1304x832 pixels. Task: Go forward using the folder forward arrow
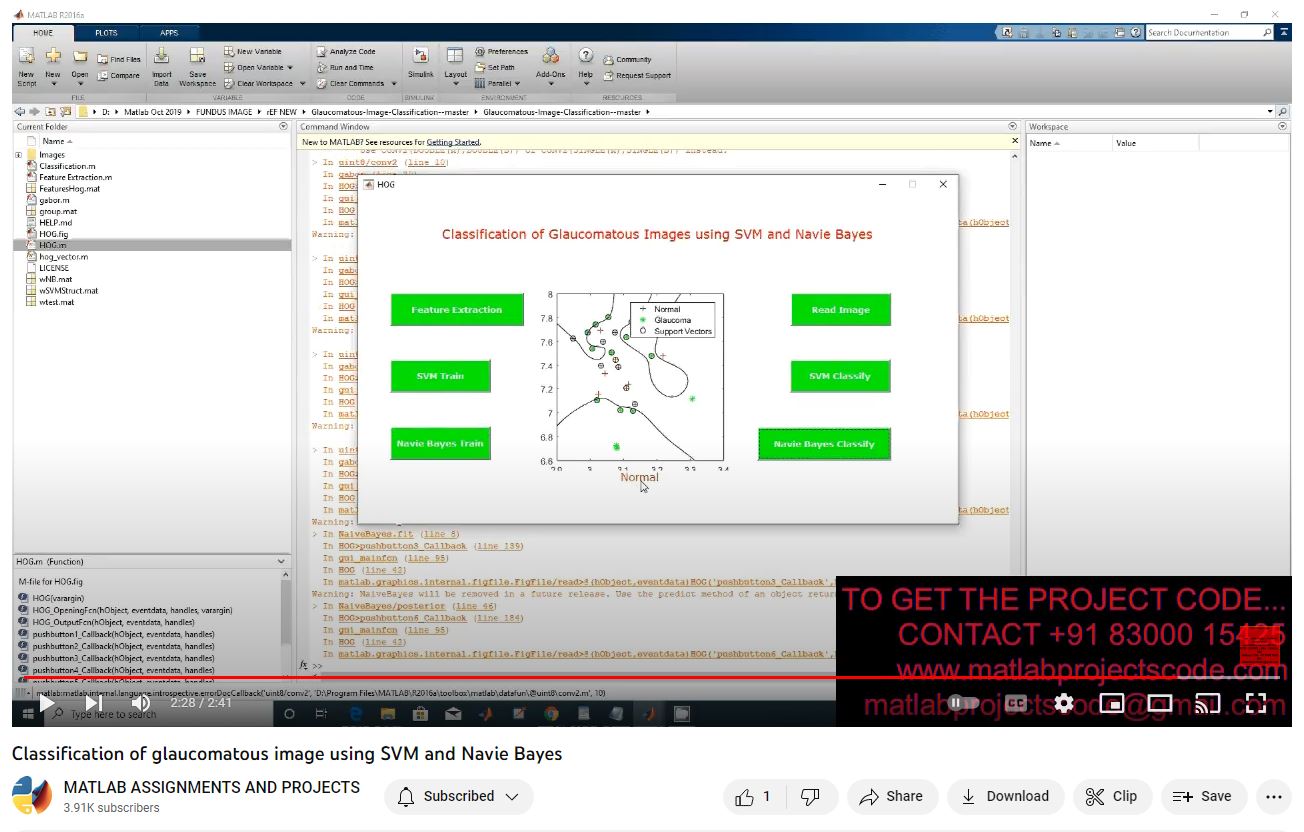[x=34, y=112]
